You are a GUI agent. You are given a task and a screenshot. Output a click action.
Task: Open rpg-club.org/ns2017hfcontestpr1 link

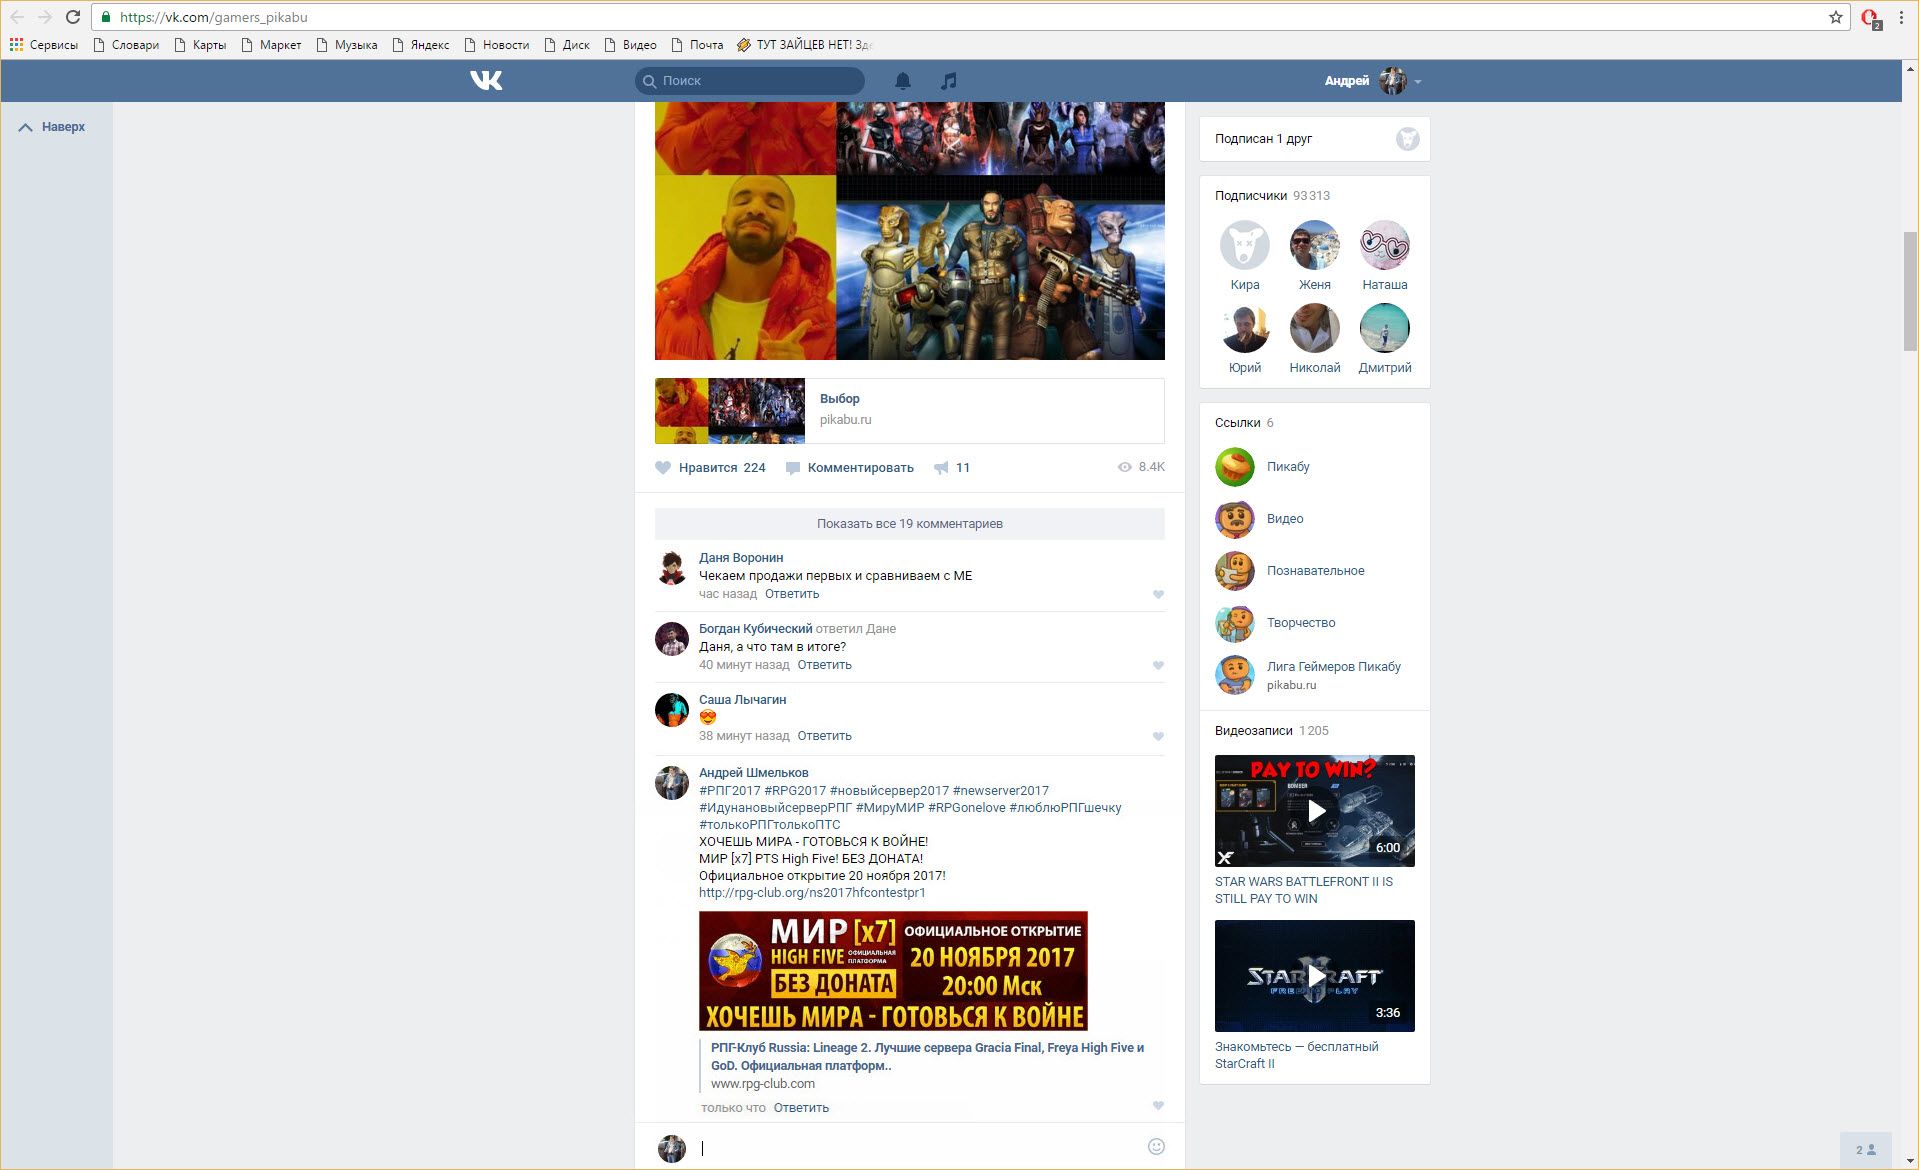(812, 892)
